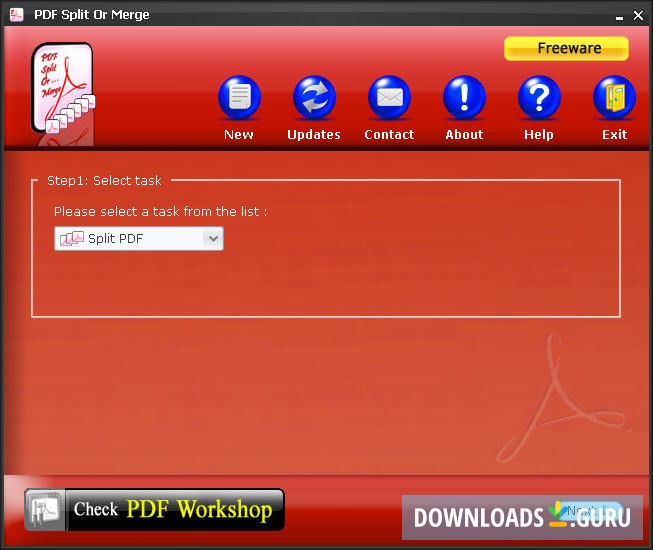Click the Exit door icon
The image size is (653, 550).
(x=615, y=97)
